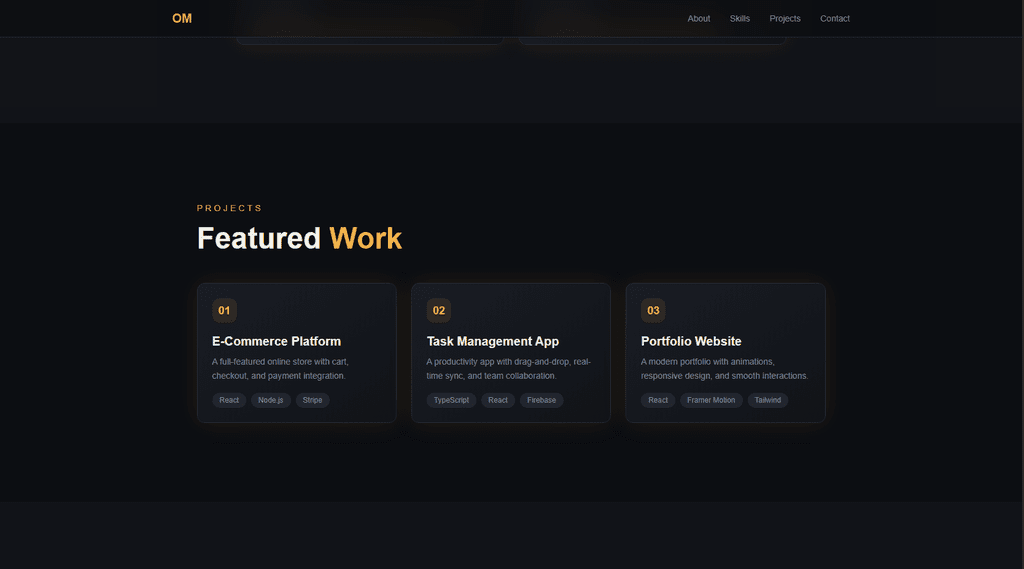The height and width of the screenshot is (569, 1024).
Task: Open the Portfolio Website project title
Action: pos(691,341)
